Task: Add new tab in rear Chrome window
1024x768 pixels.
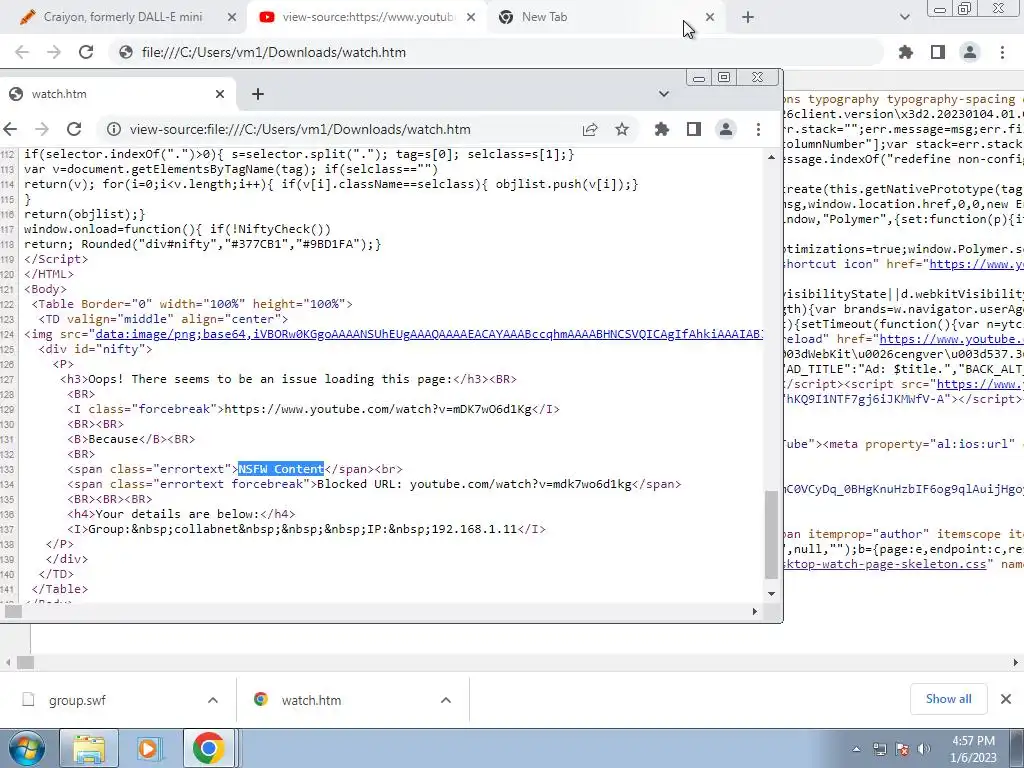Action: point(748,17)
